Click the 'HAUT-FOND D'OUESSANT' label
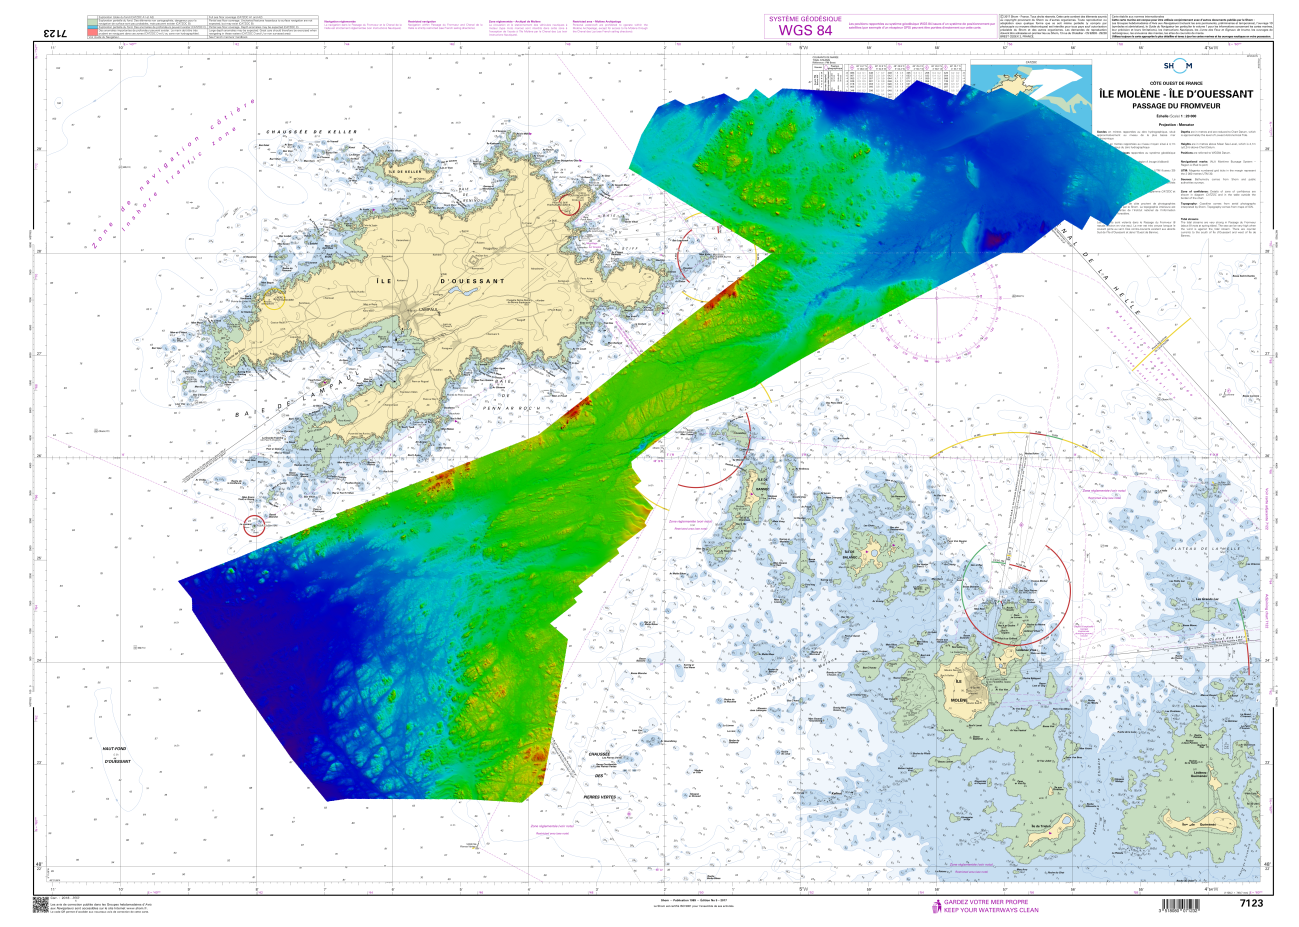Image resolution: width=1299 pixels, height=927 pixels. [116, 754]
